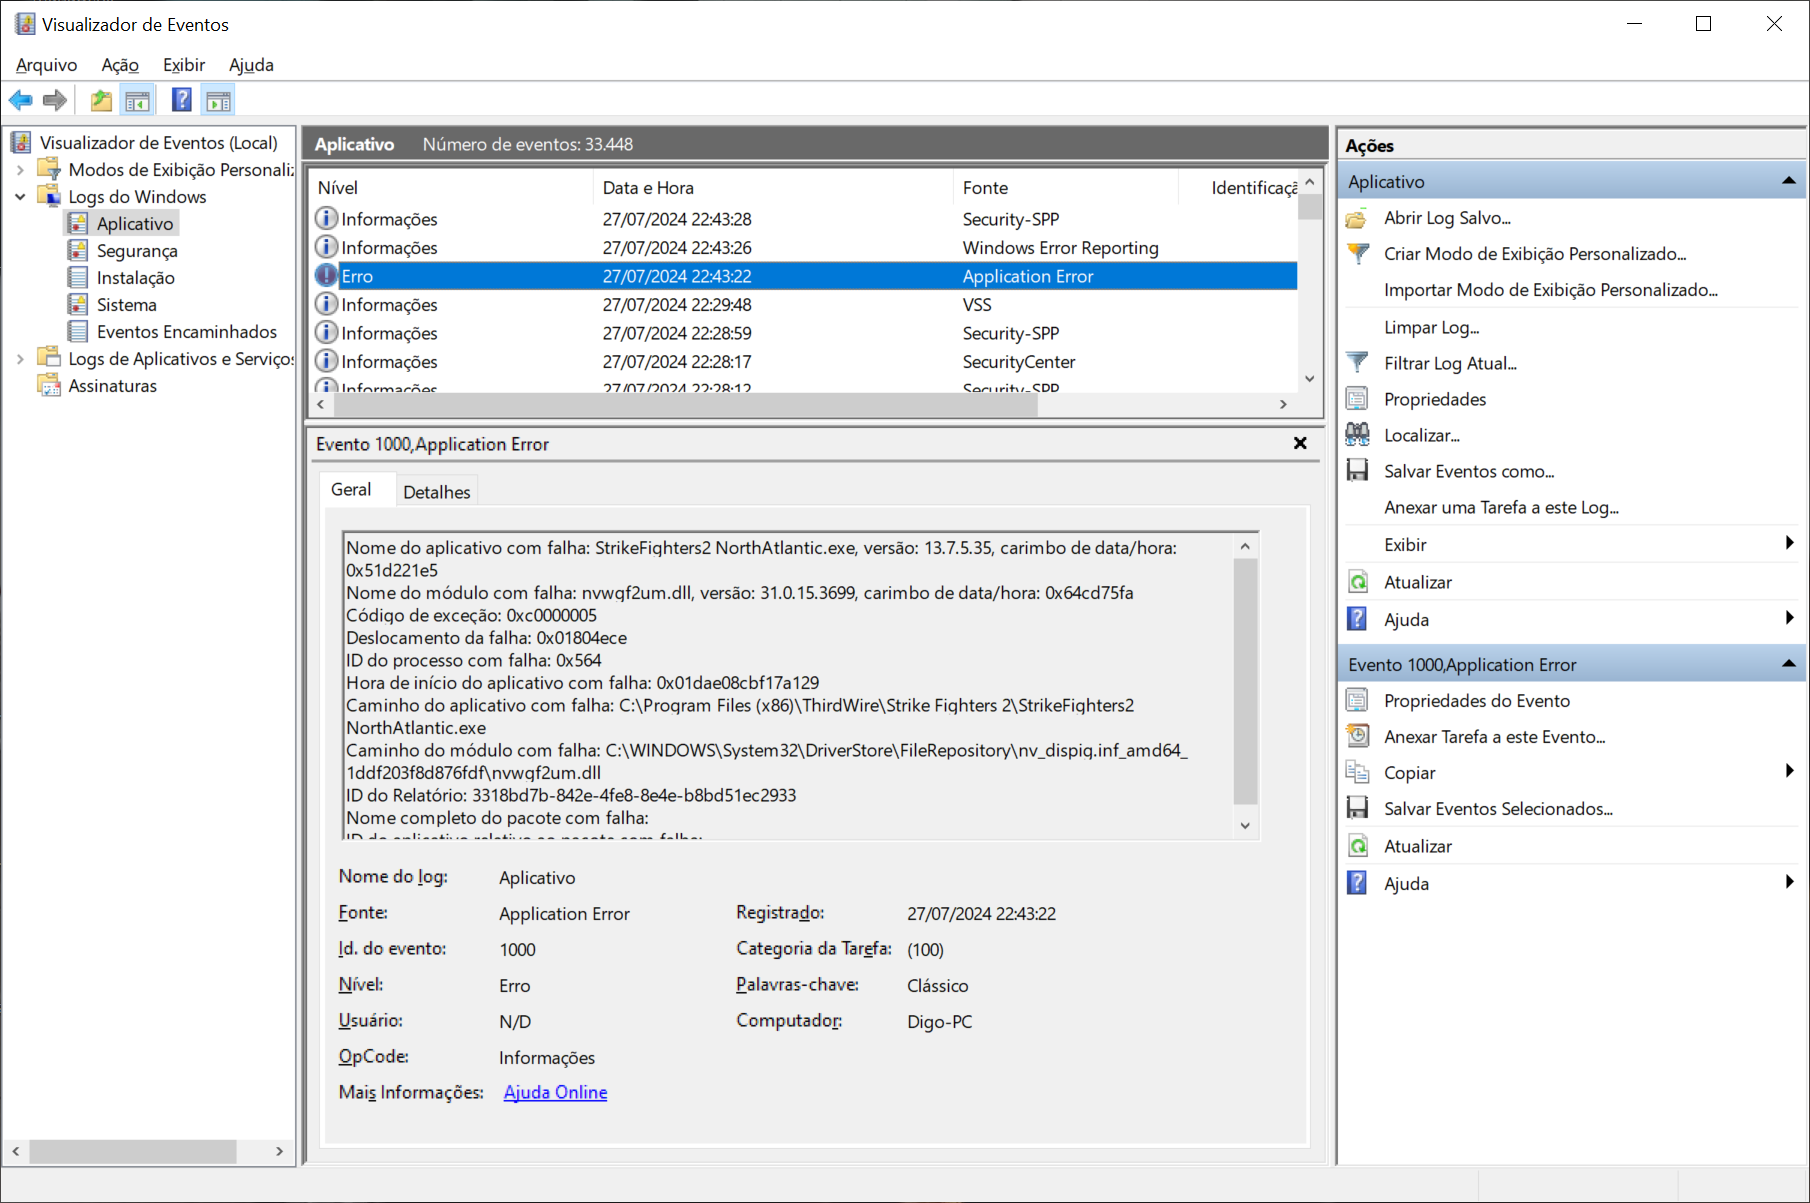The width and height of the screenshot is (1810, 1203).
Task: Click the blue Help toolbar icon
Action: pos(182,100)
